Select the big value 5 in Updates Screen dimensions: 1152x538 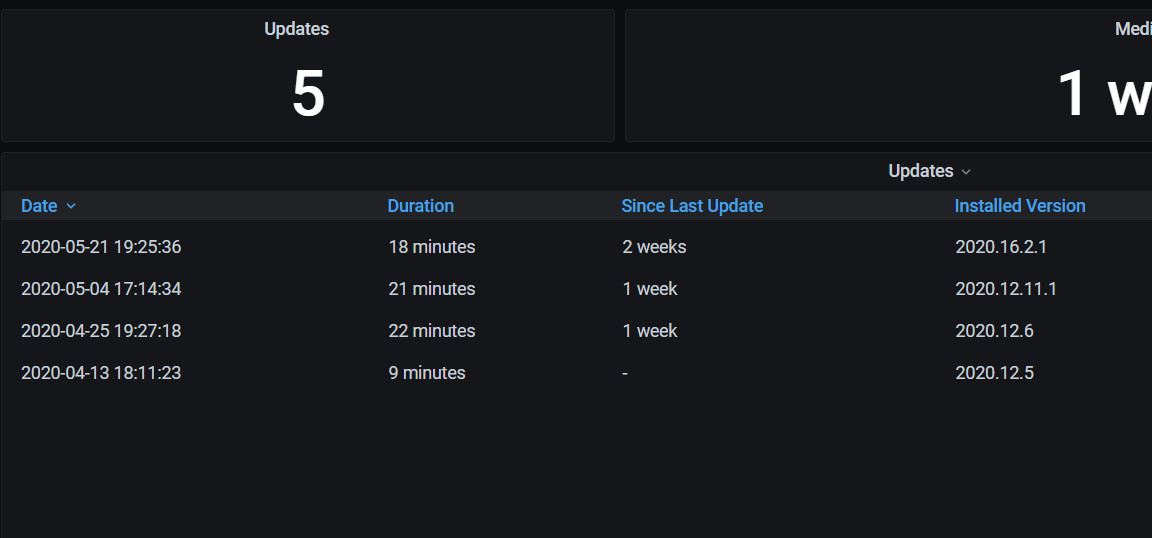tap(309, 94)
